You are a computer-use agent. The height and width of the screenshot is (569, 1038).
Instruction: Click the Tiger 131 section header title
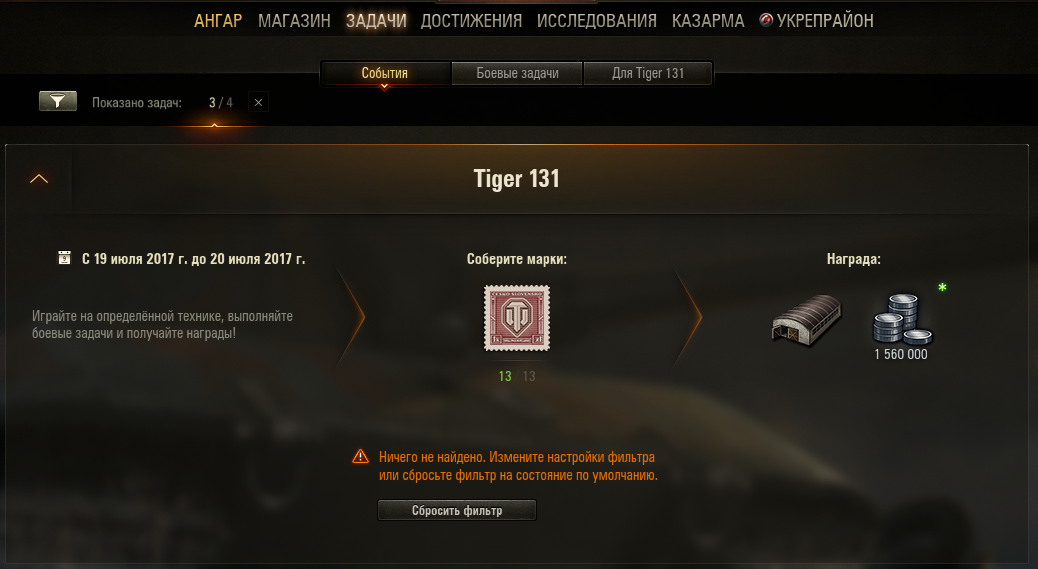point(517,179)
